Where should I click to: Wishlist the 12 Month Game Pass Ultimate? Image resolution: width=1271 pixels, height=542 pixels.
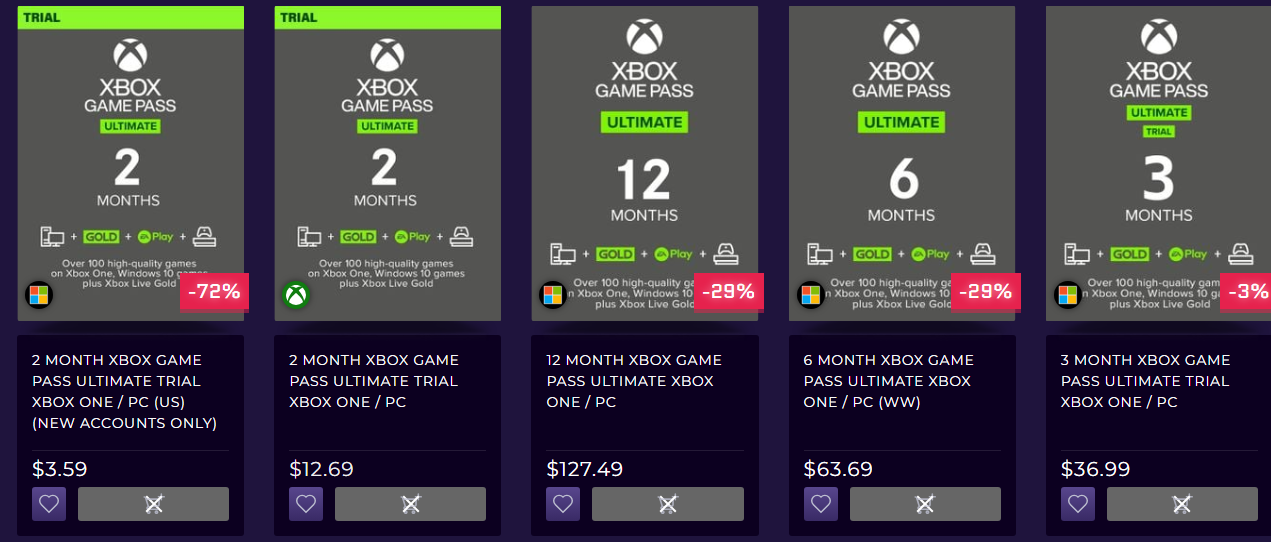point(563,504)
